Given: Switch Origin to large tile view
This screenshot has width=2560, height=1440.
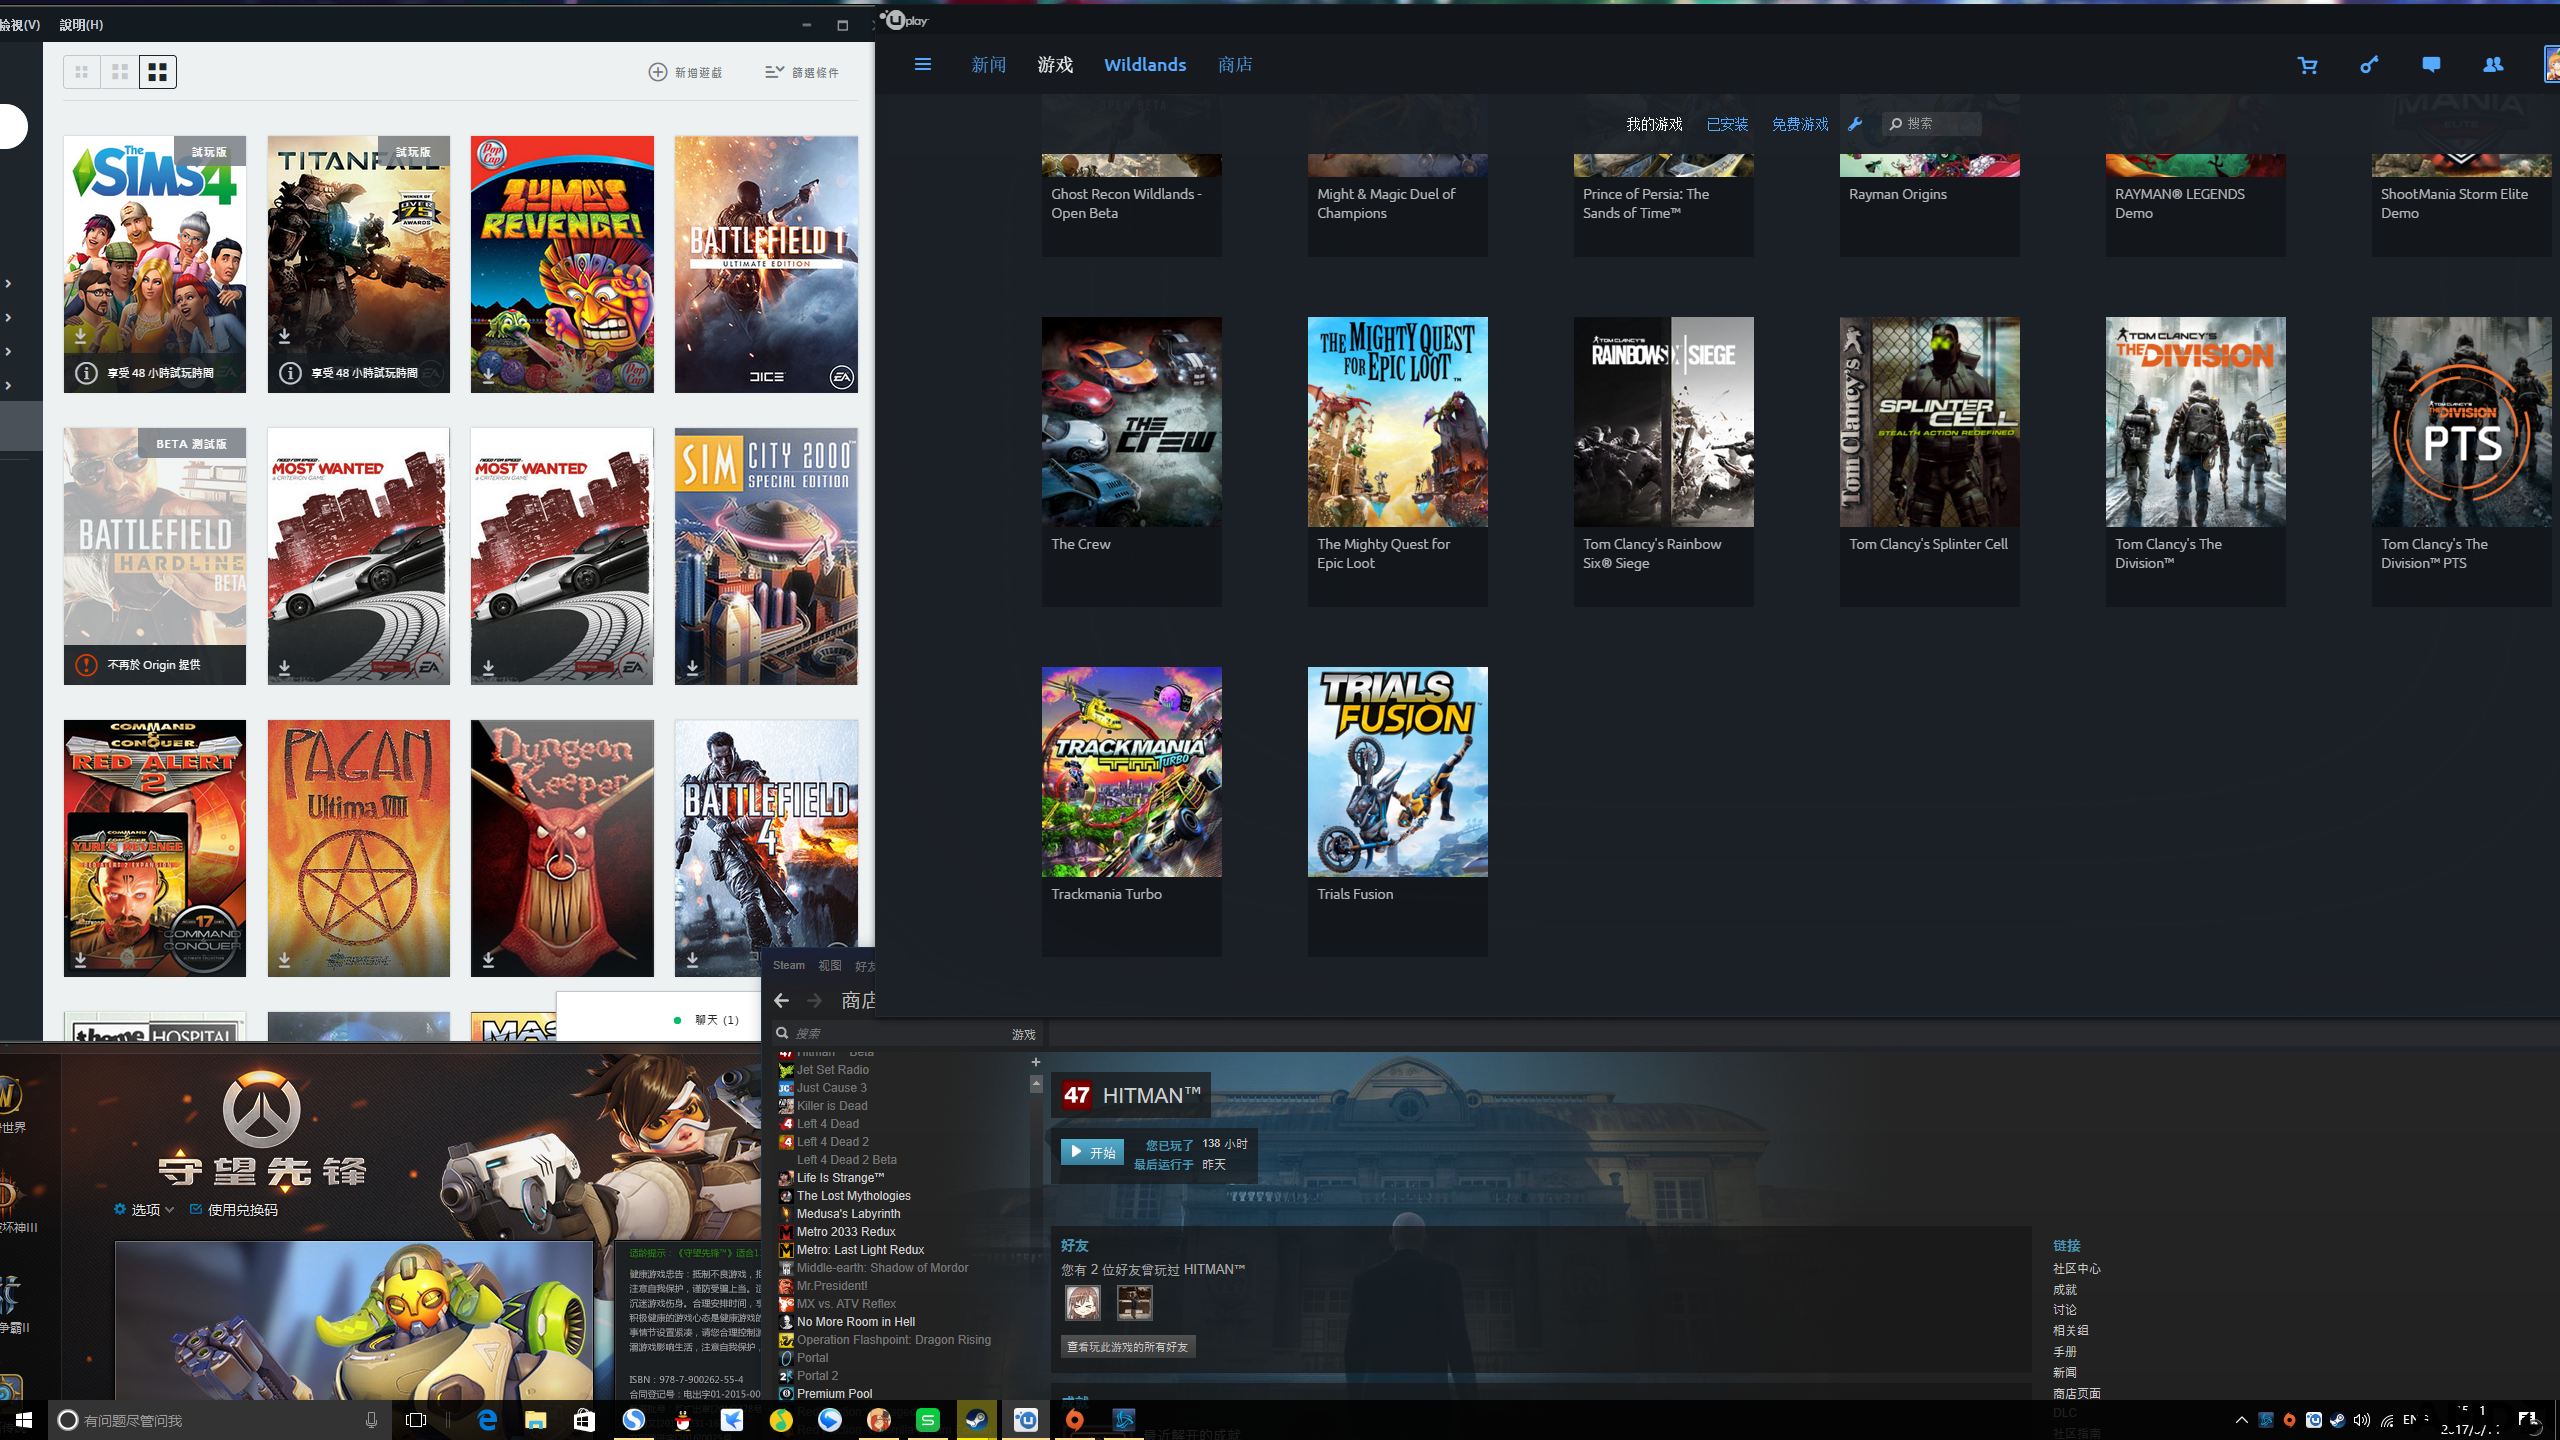Looking at the screenshot, I should pyautogui.click(x=158, y=72).
